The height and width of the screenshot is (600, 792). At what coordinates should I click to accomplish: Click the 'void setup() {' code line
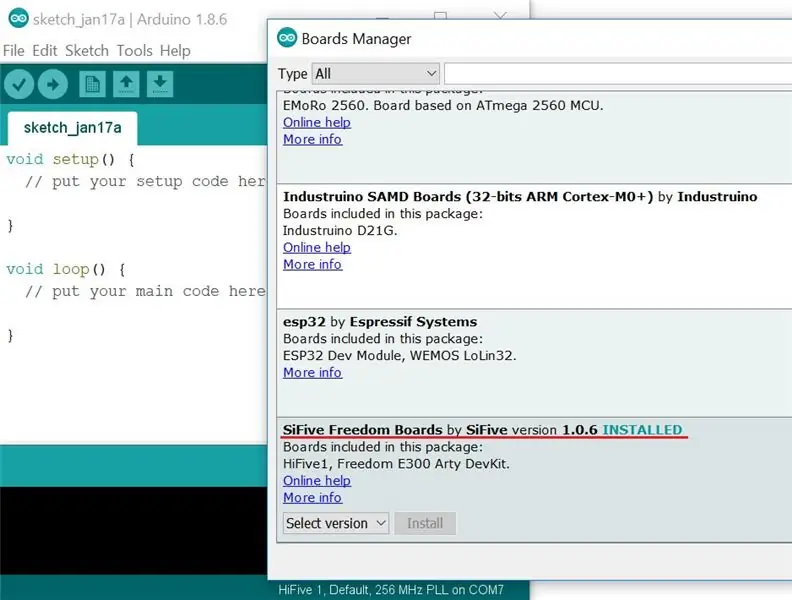tap(71, 160)
